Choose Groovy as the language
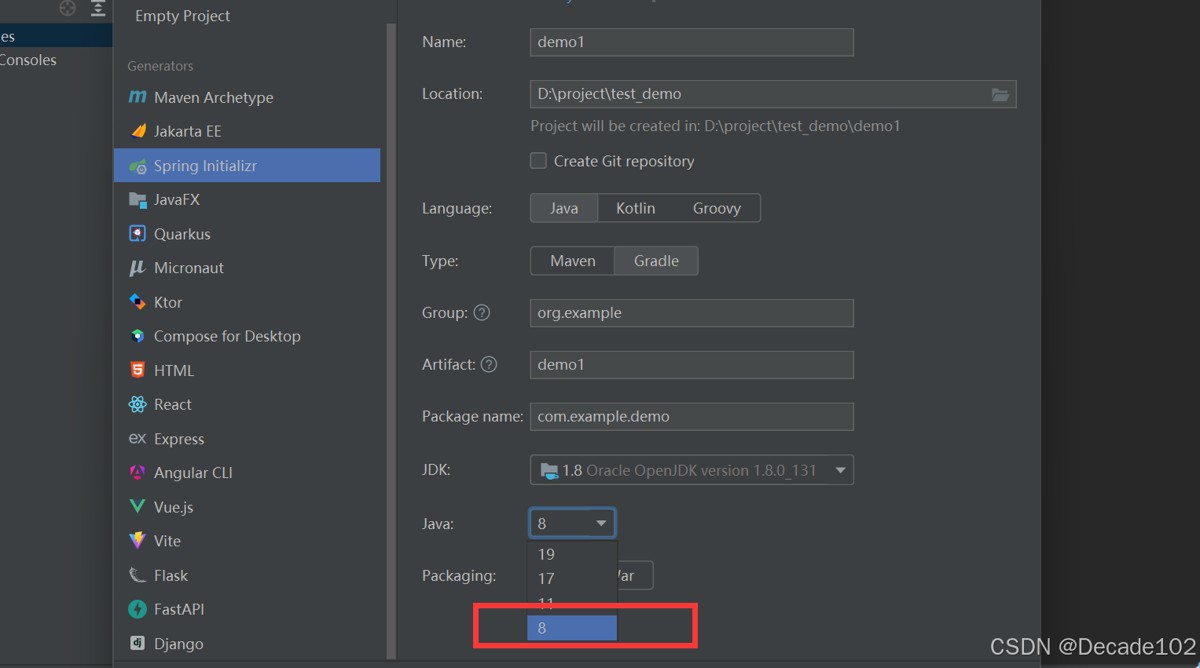Viewport: 1200px width, 668px height. (717, 208)
